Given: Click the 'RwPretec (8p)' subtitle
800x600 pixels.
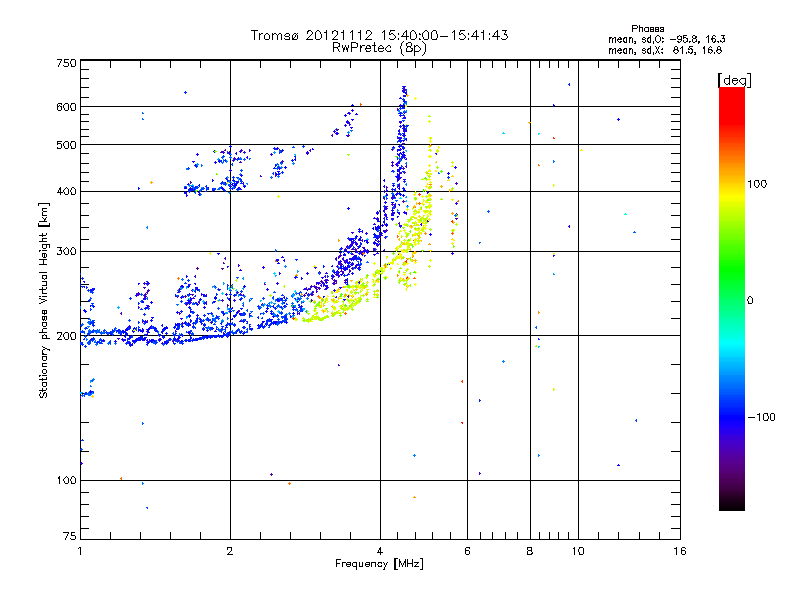Looking at the screenshot, I should pos(379,48).
